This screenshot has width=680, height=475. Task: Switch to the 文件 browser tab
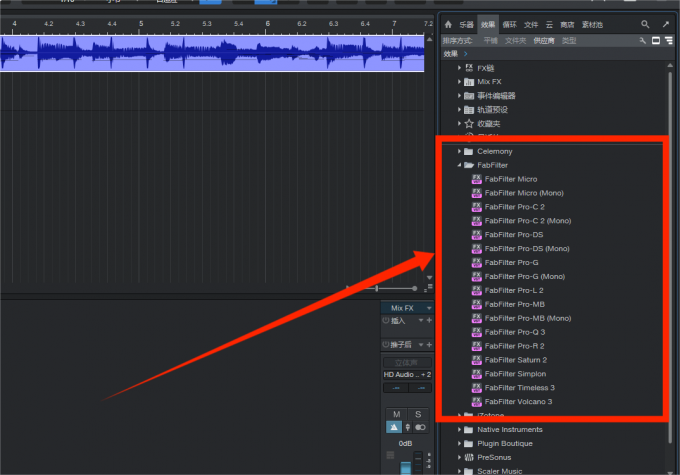pyautogui.click(x=531, y=25)
